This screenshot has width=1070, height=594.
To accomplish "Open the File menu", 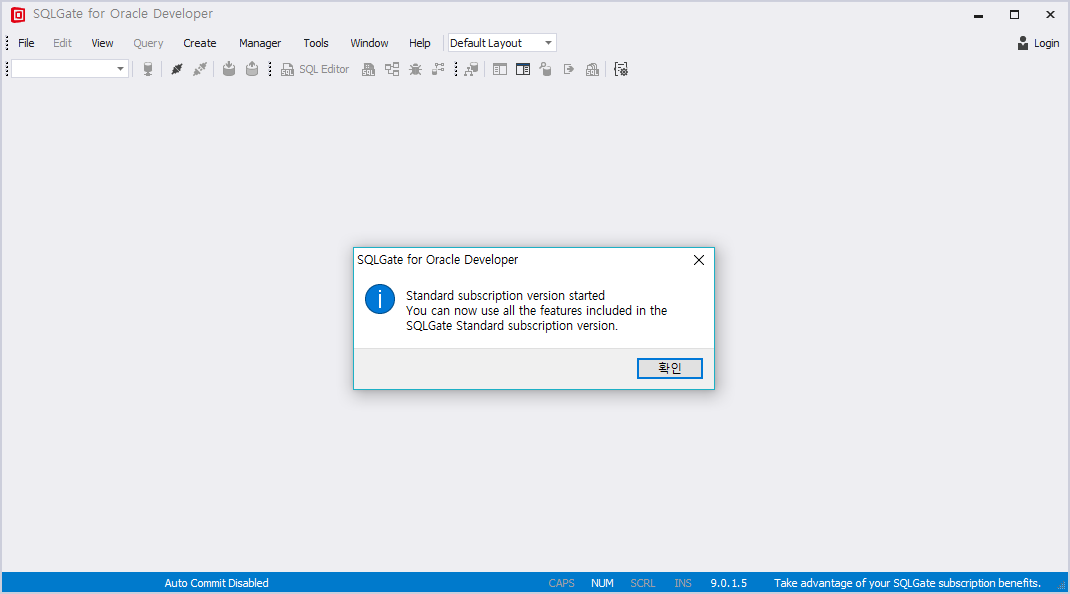I will point(27,43).
